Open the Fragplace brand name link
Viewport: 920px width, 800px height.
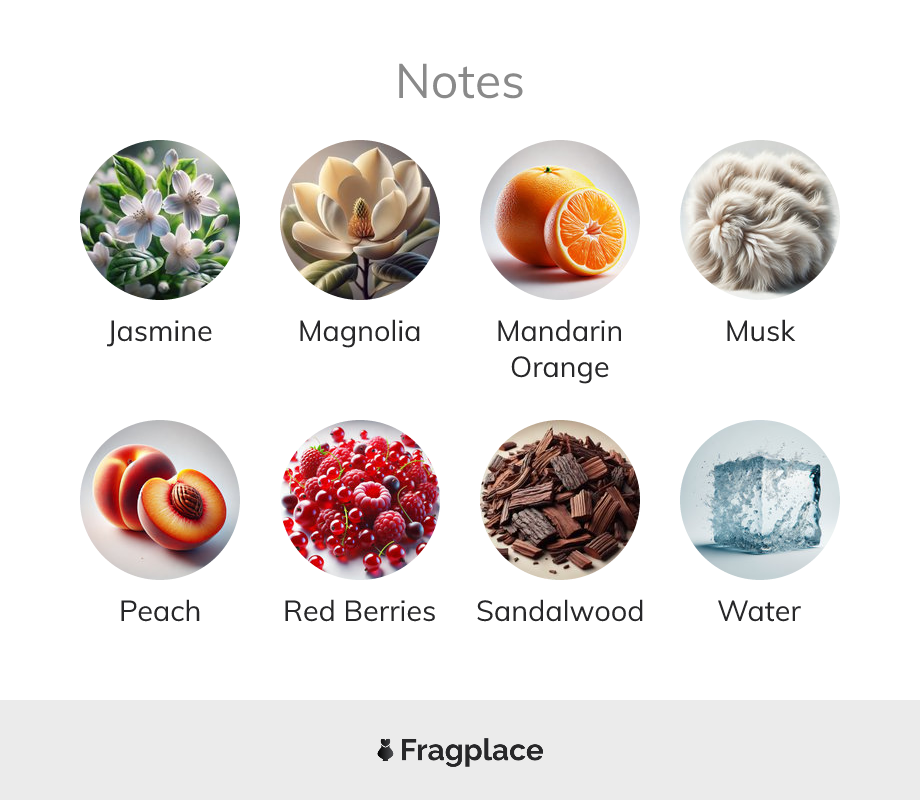[x=472, y=751]
